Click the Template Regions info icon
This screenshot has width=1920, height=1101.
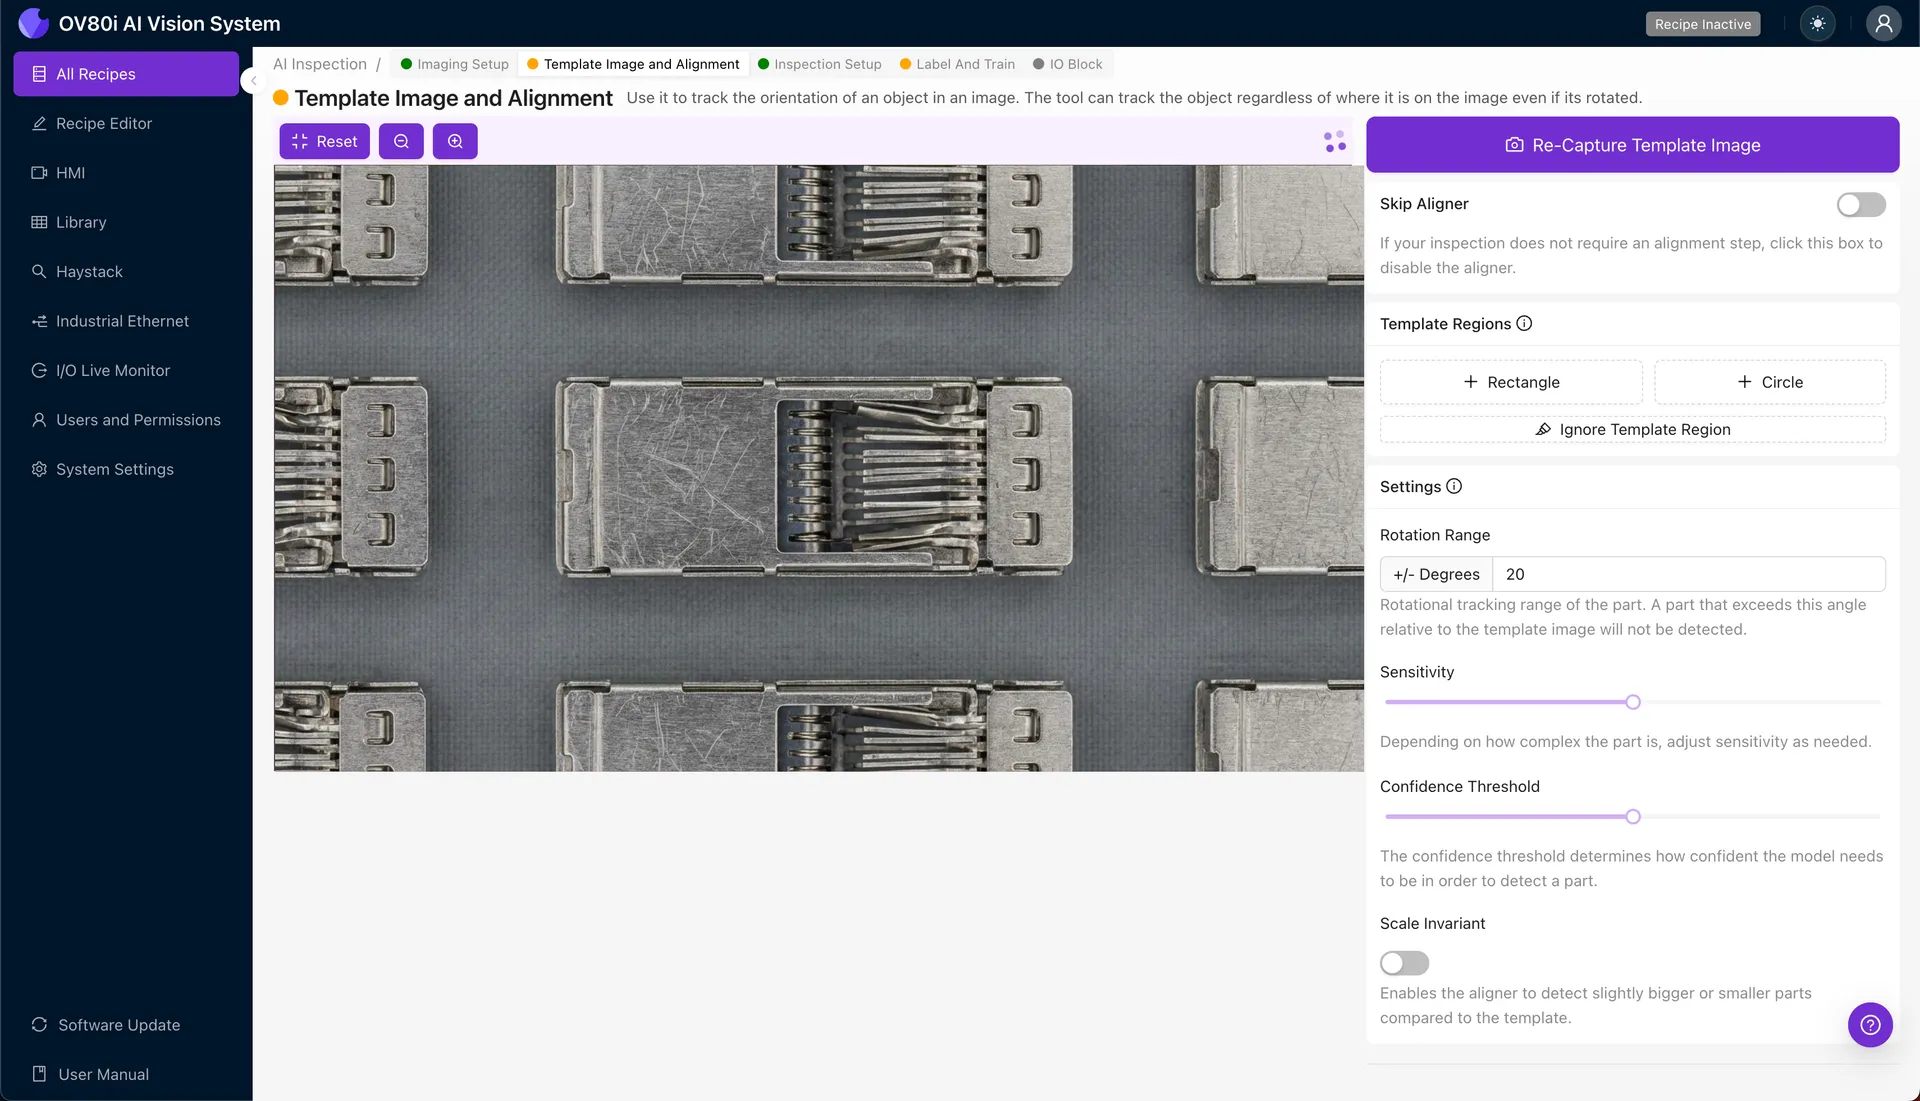1524,324
